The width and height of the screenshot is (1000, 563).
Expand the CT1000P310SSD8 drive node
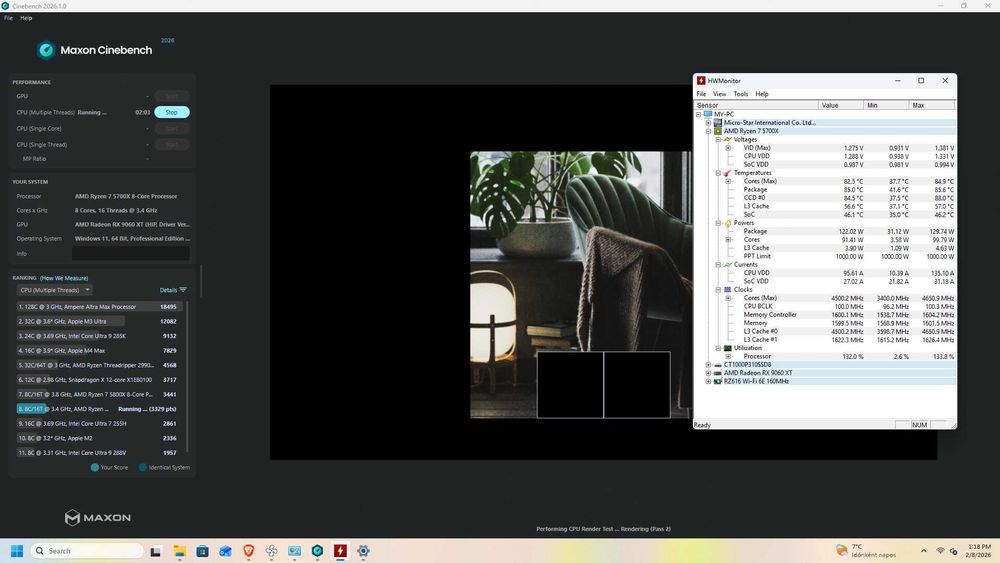click(708, 365)
